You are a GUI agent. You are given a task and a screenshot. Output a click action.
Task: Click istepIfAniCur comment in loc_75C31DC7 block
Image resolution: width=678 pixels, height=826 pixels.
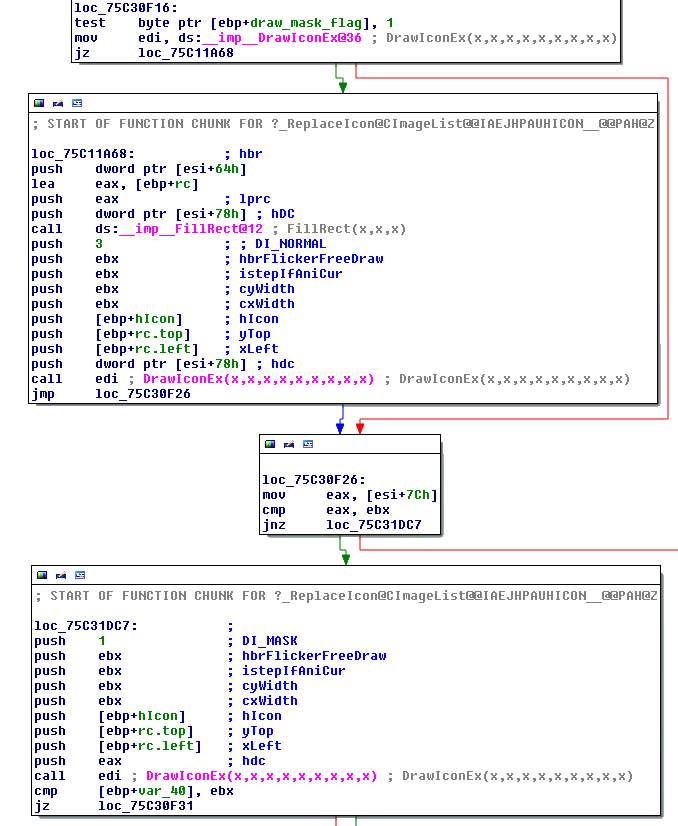pyautogui.click(x=293, y=671)
